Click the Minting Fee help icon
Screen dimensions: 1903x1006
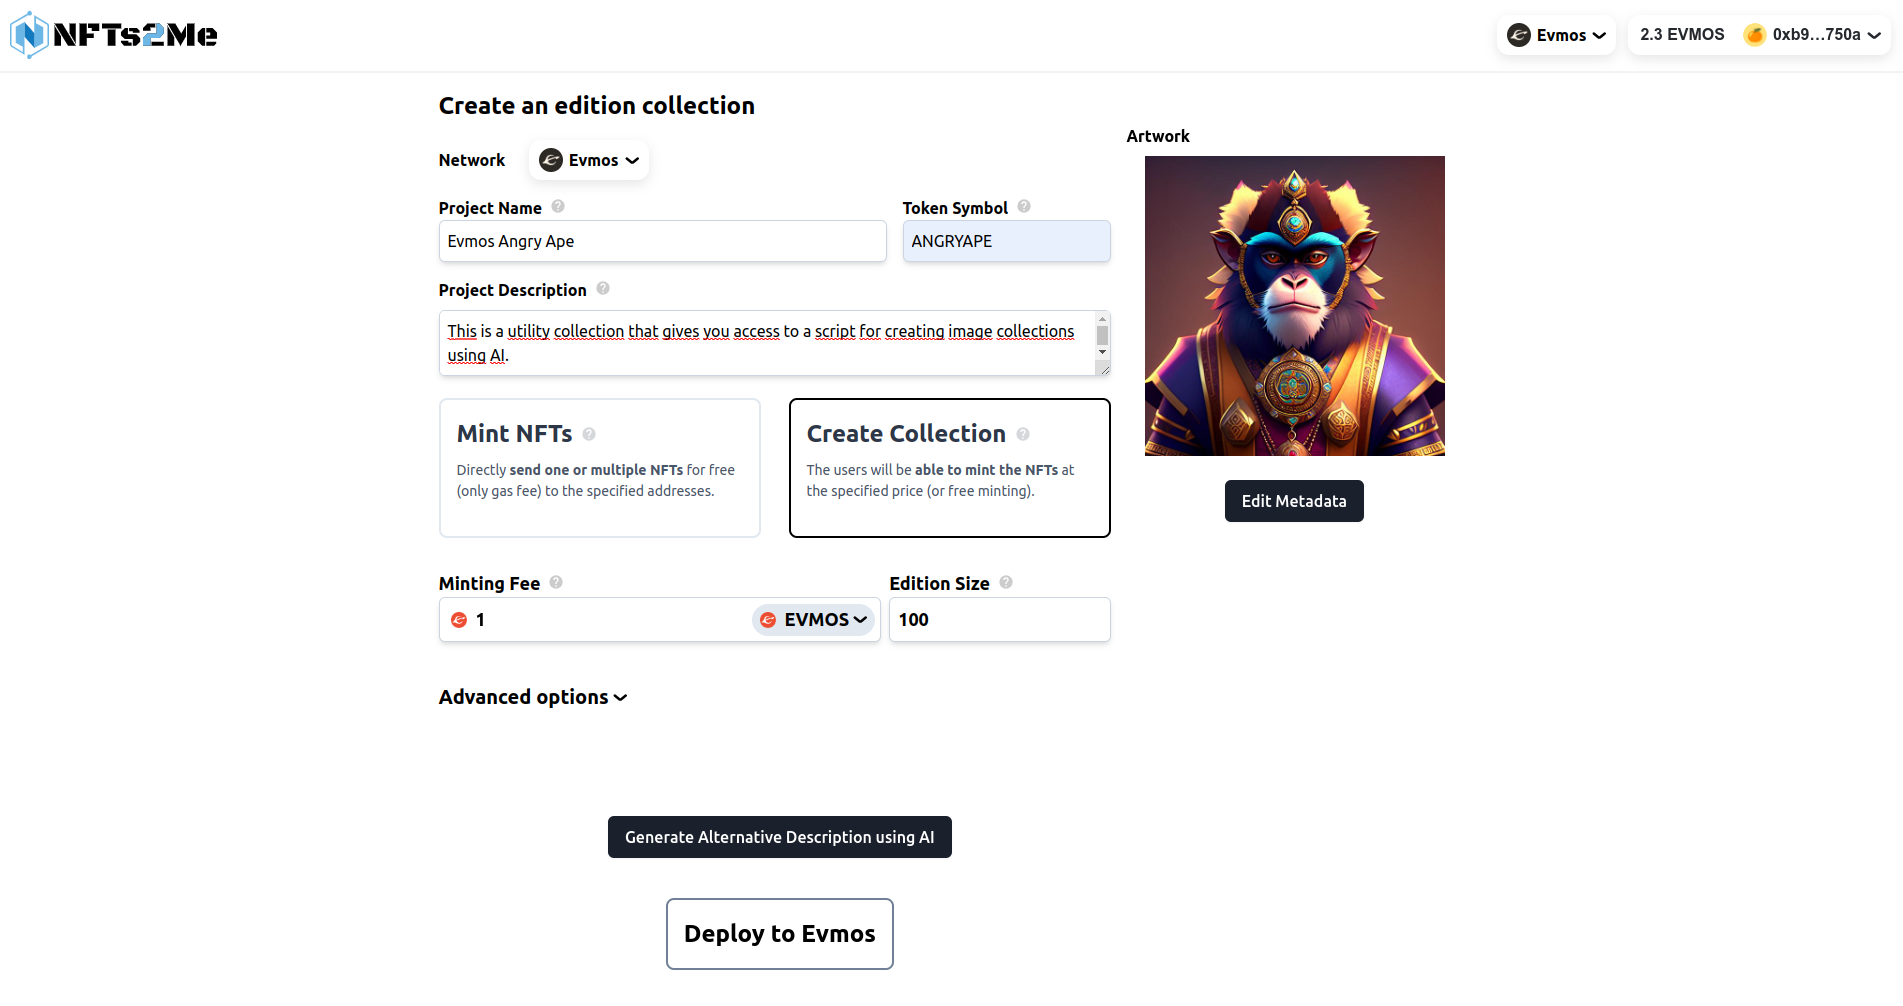point(556,581)
